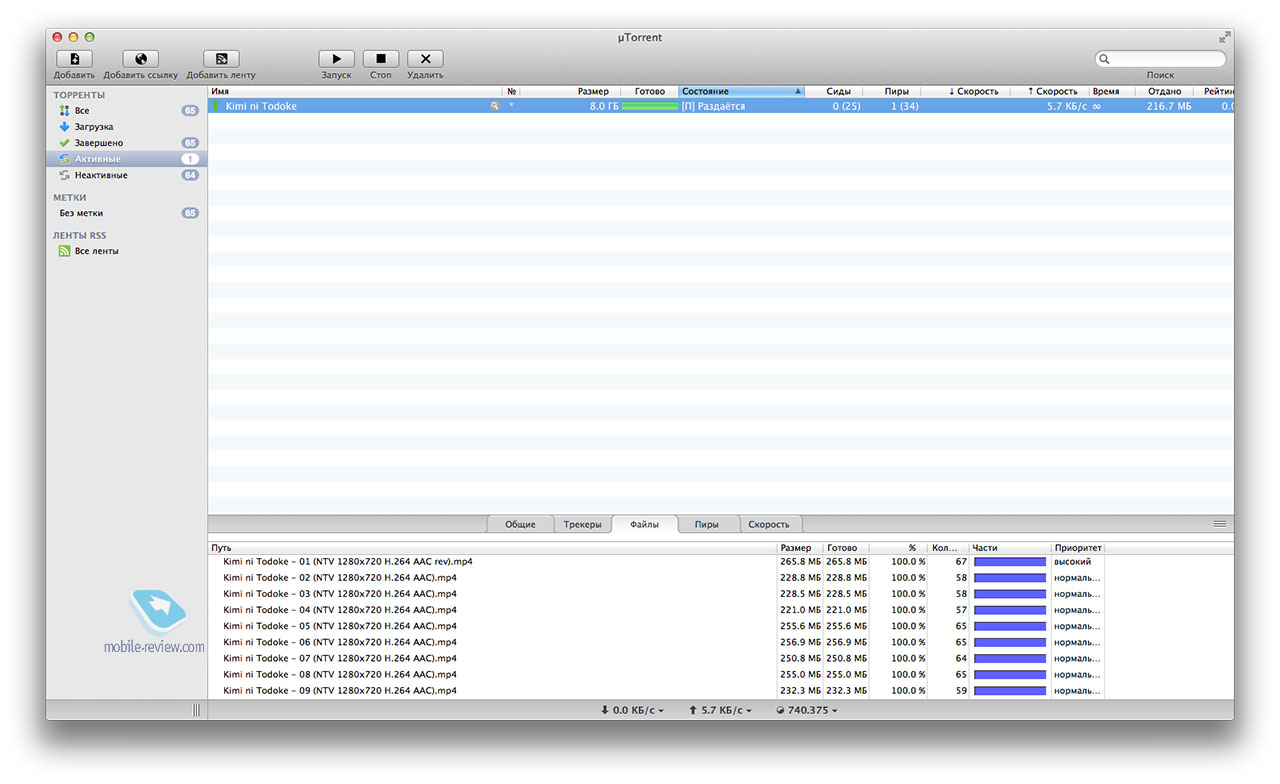The height and width of the screenshot is (784, 1280).
Task: Stop torrent with the Стоп button
Action: pos(381,59)
